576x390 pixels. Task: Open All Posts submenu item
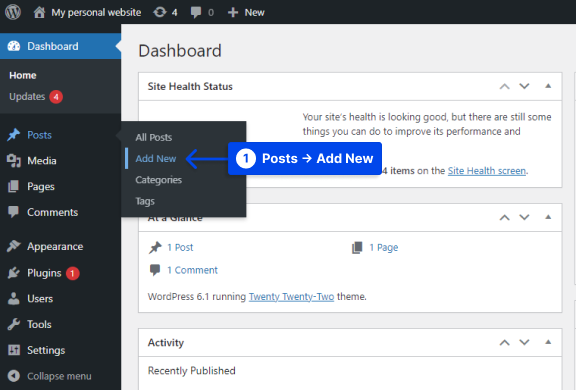click(x=154, y=137)
